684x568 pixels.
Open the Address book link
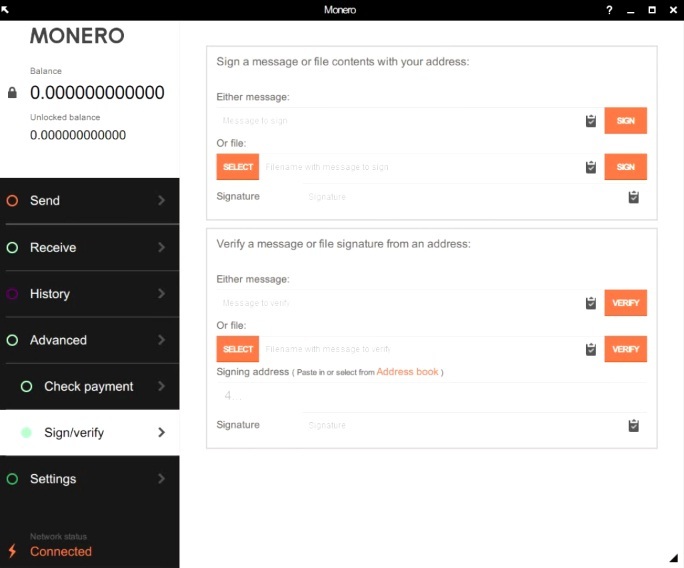click(407, 372)
